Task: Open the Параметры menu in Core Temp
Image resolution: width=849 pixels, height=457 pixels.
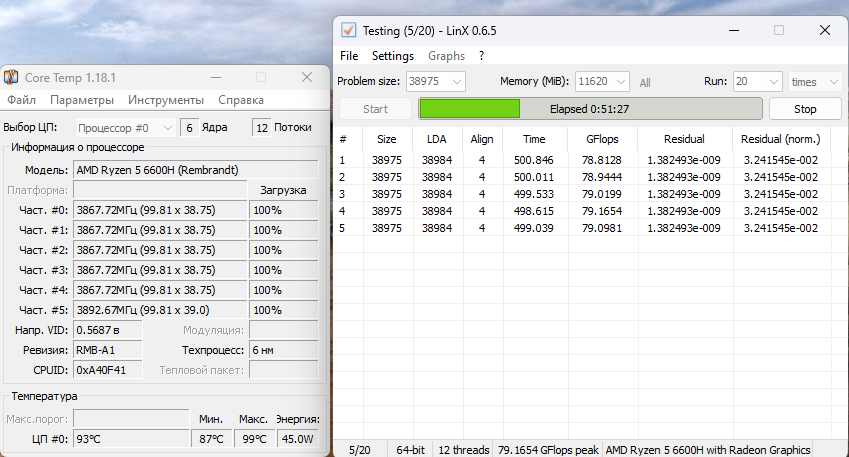Action: (82, 100)
